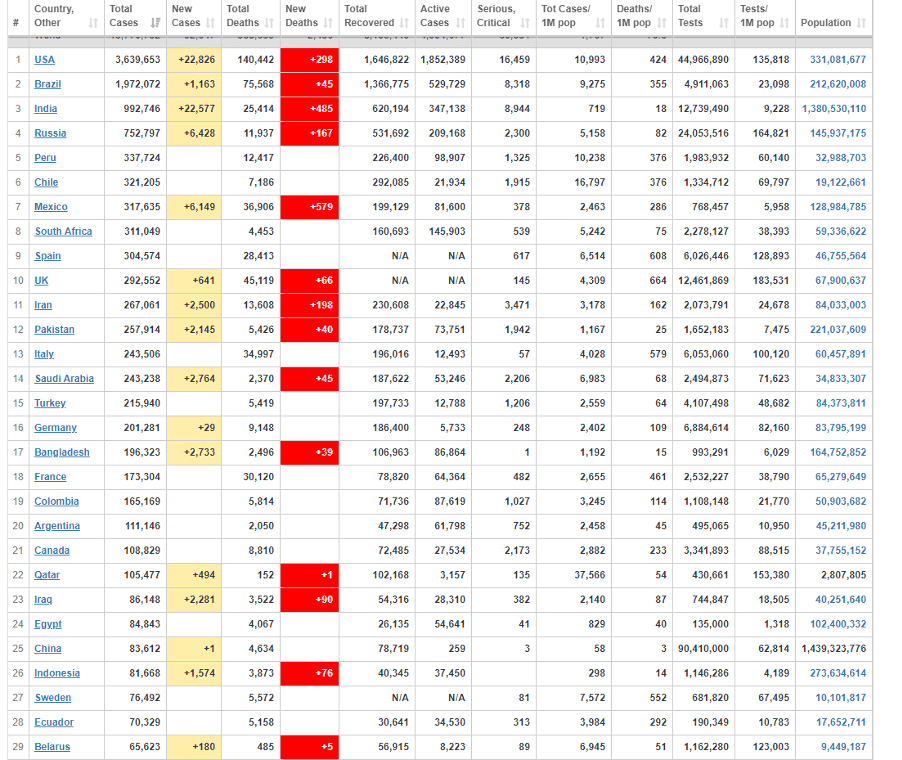Select USA total cases value 3,639,653
This screenshot has width=902, height=760.
coord(137,60)
